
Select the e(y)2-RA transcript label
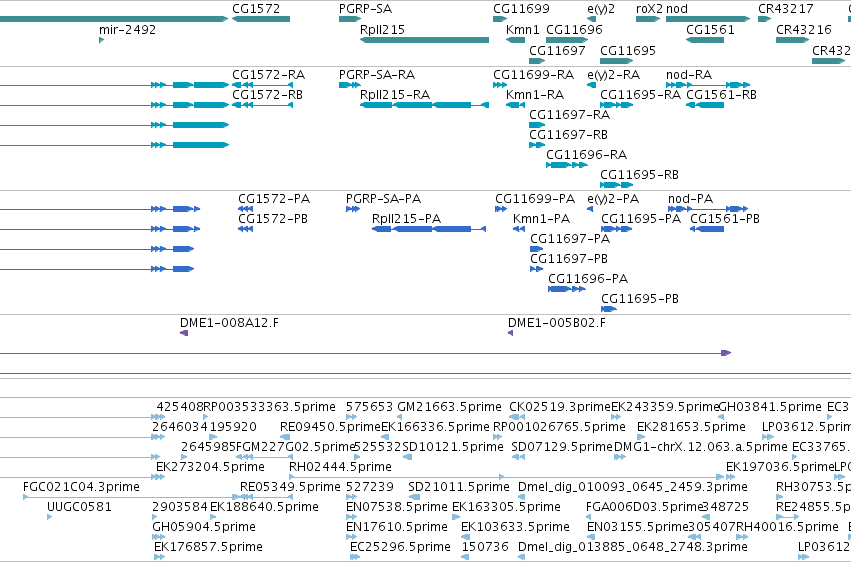(x=613, y=74)
